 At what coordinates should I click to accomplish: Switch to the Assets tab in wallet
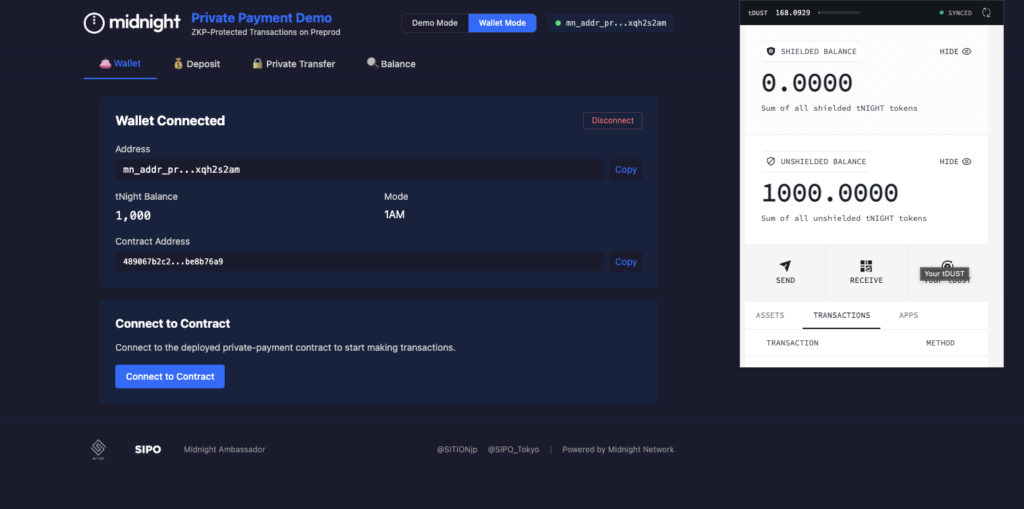point(770,315)
